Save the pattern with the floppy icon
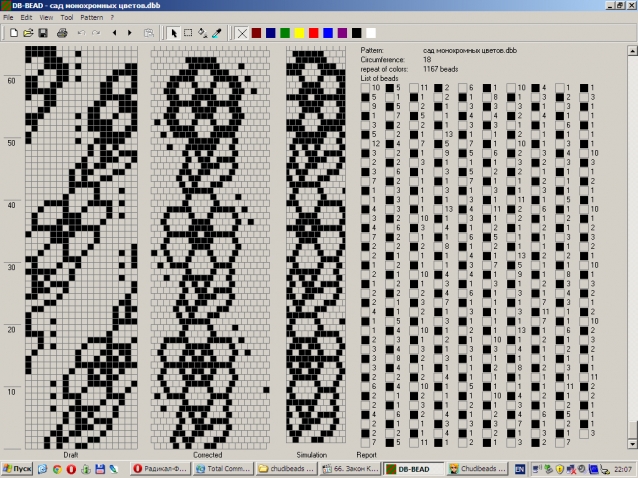This screenshot has height=478, width=638. pos(43,33)
